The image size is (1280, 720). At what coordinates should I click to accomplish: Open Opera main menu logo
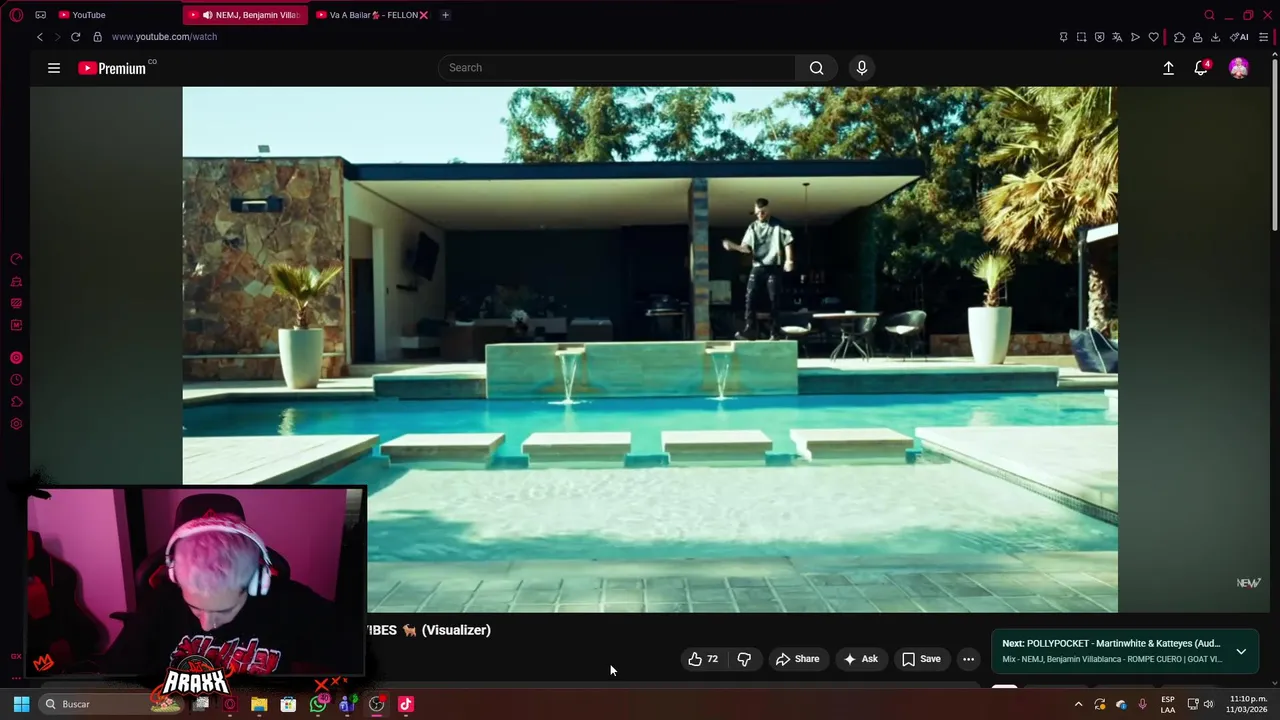[x=16, y=15]
